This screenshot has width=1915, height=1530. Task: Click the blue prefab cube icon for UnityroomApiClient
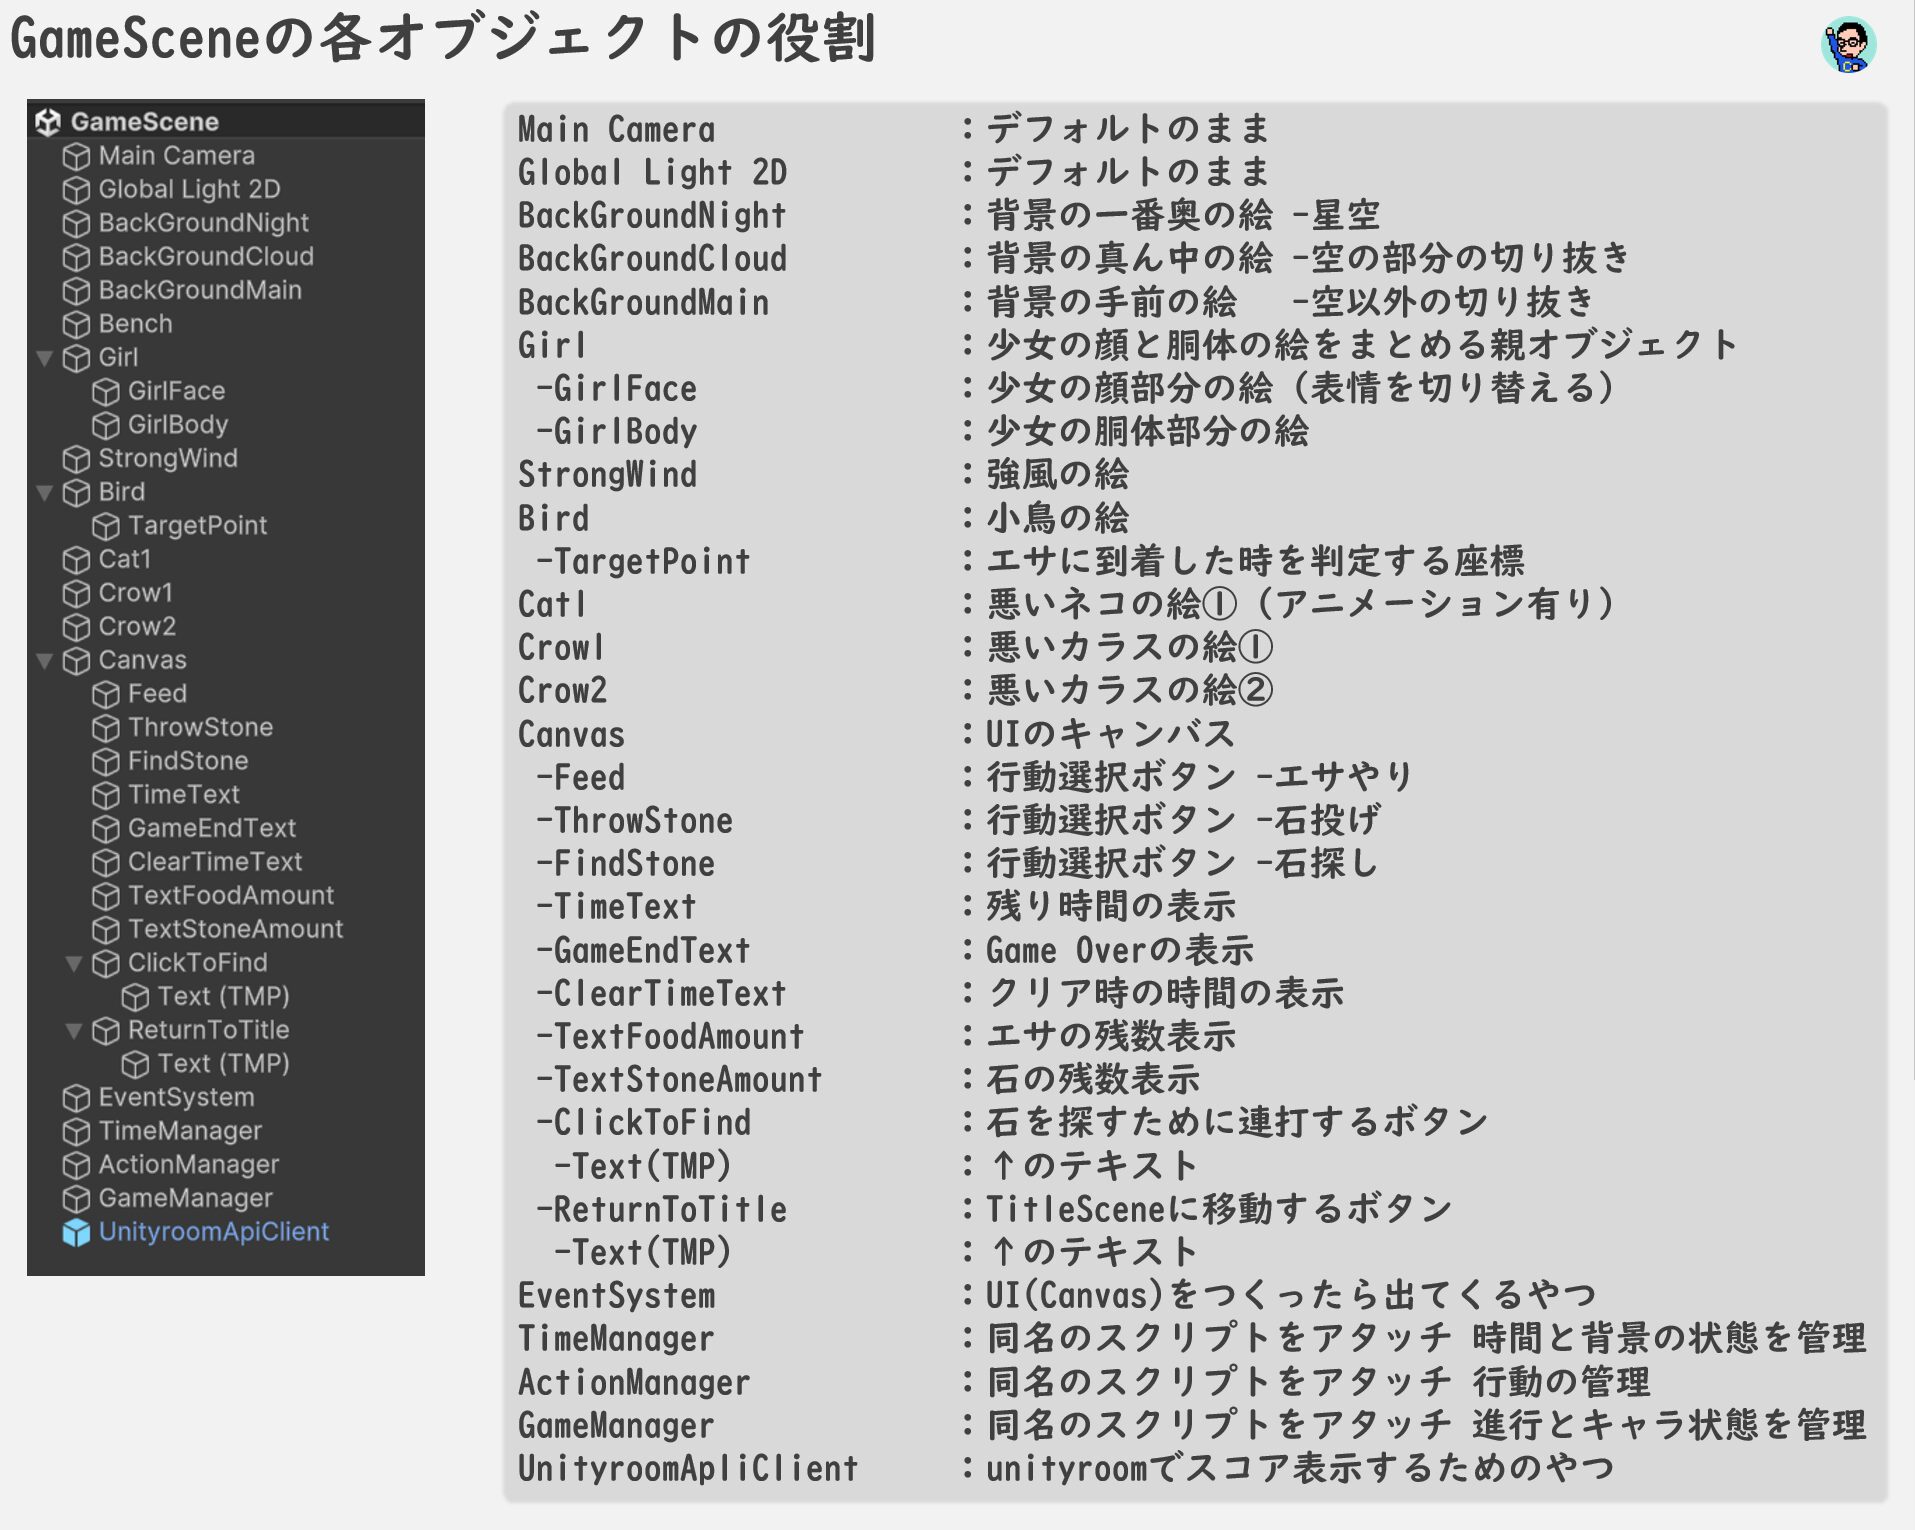(x=76, y=1233)
